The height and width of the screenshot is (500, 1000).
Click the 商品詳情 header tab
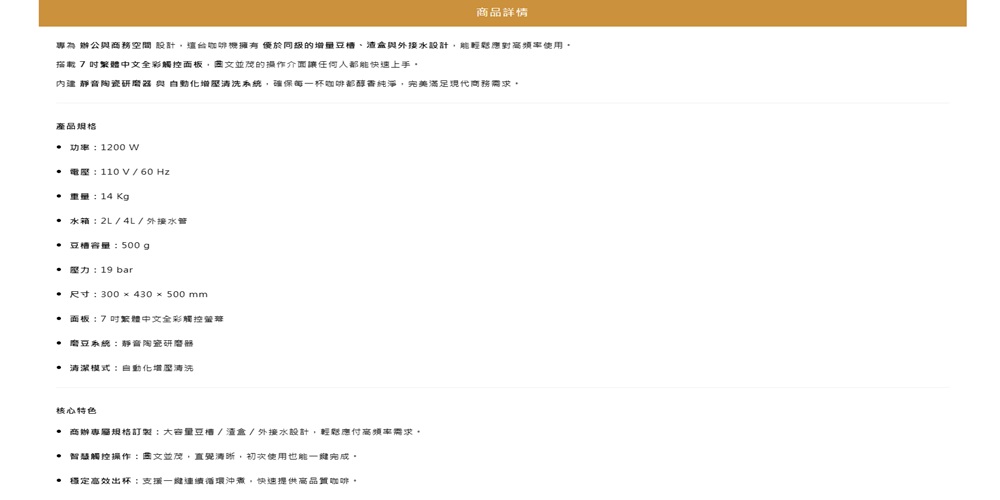point(502,13)
